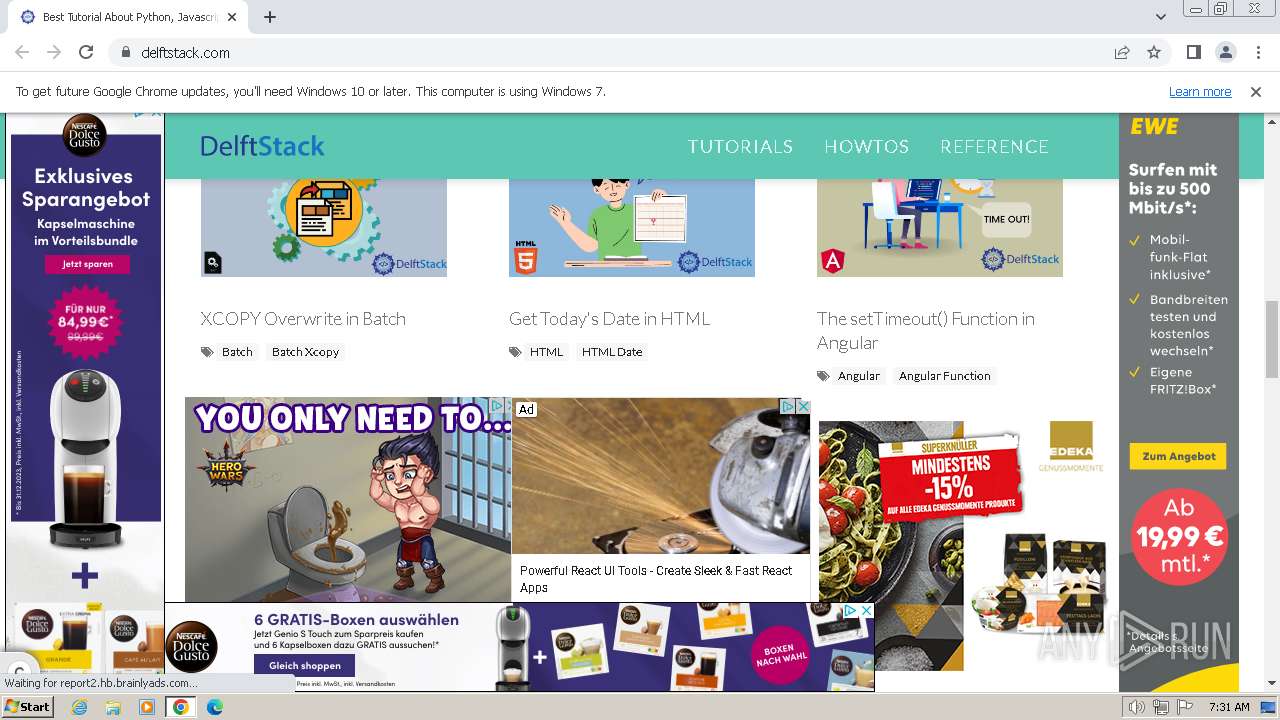
Task: Open the Chrome side panel
Action: click(1193, 52)
